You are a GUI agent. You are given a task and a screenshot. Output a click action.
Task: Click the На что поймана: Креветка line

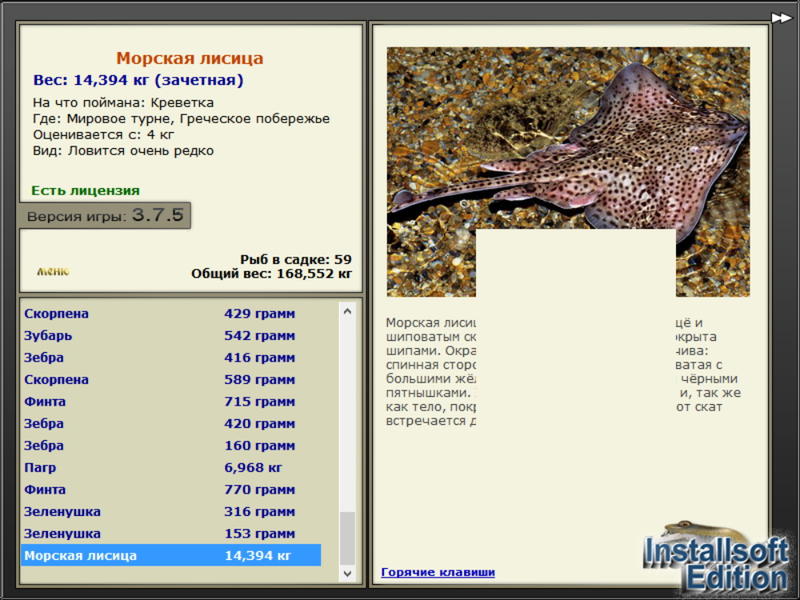click(123, 103)
